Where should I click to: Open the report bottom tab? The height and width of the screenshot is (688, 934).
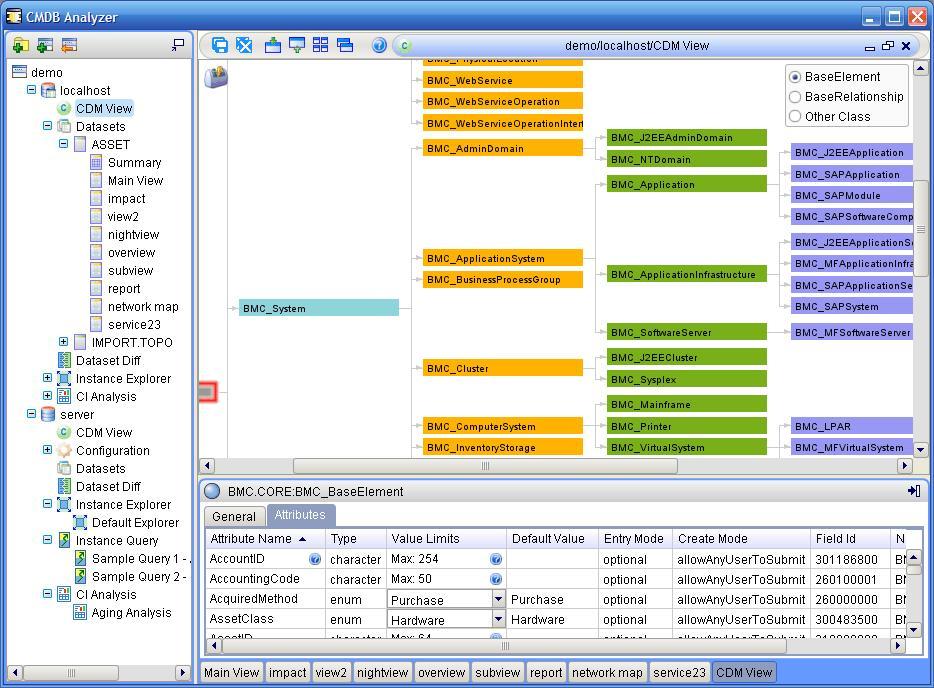[546, 673]
